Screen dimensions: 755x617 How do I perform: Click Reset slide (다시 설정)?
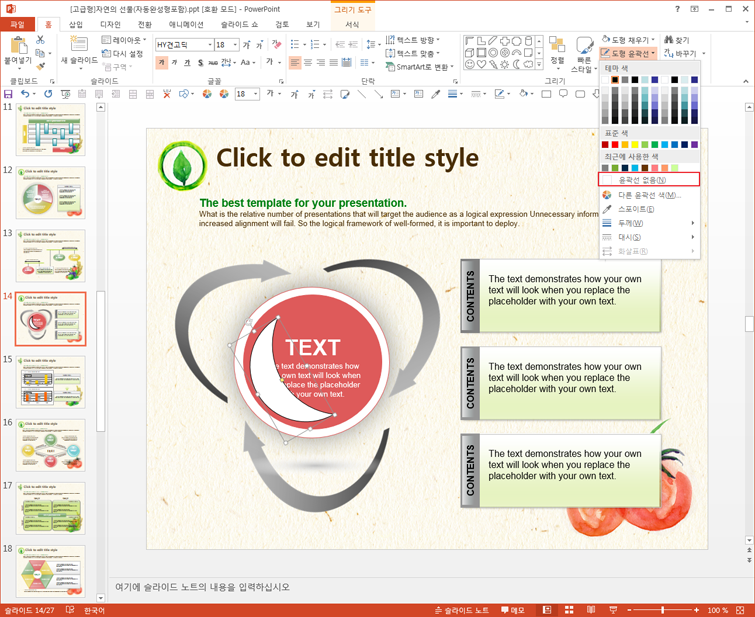click(x=122, y=53)
